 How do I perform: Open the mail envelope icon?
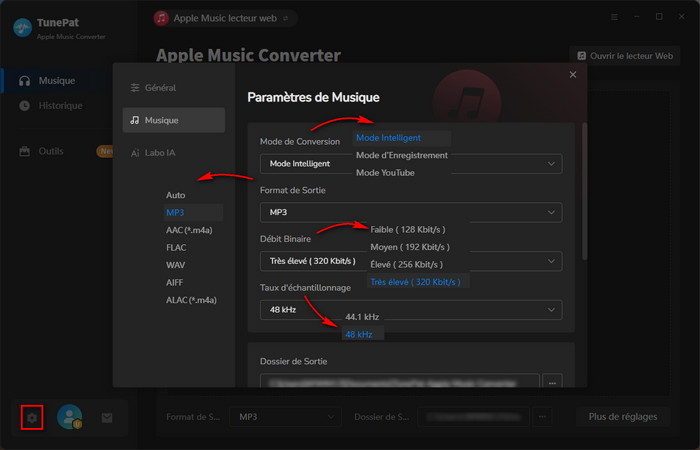(107, 417)
